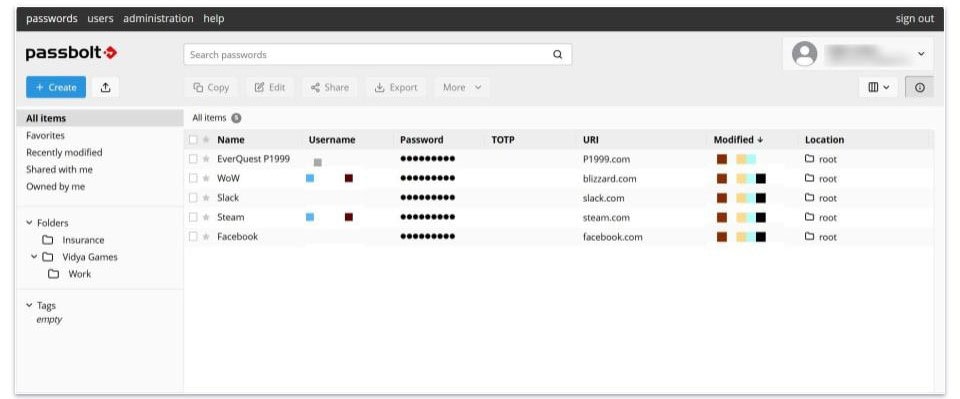Image resolution: width=960 pixels, height=399 pixels.
Task: Click the Export button
Action: [x=396, y=88]
